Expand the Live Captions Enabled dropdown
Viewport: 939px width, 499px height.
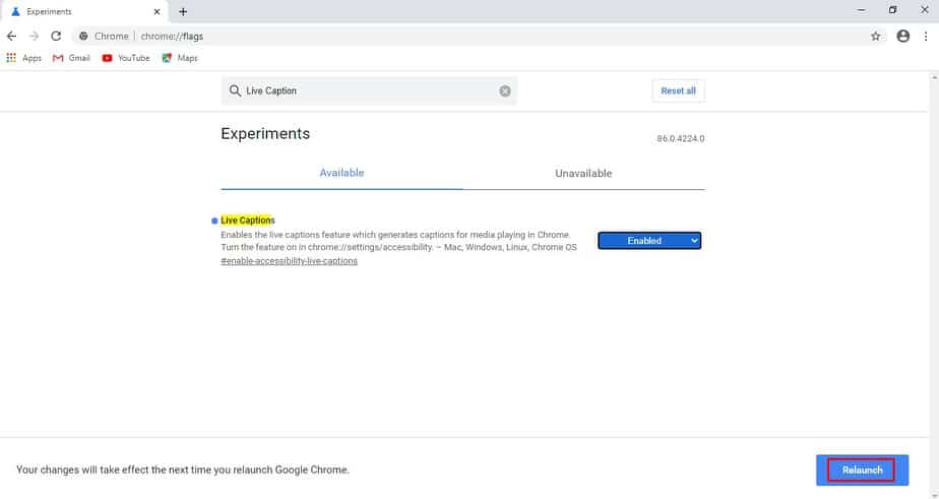coord(649,240)
